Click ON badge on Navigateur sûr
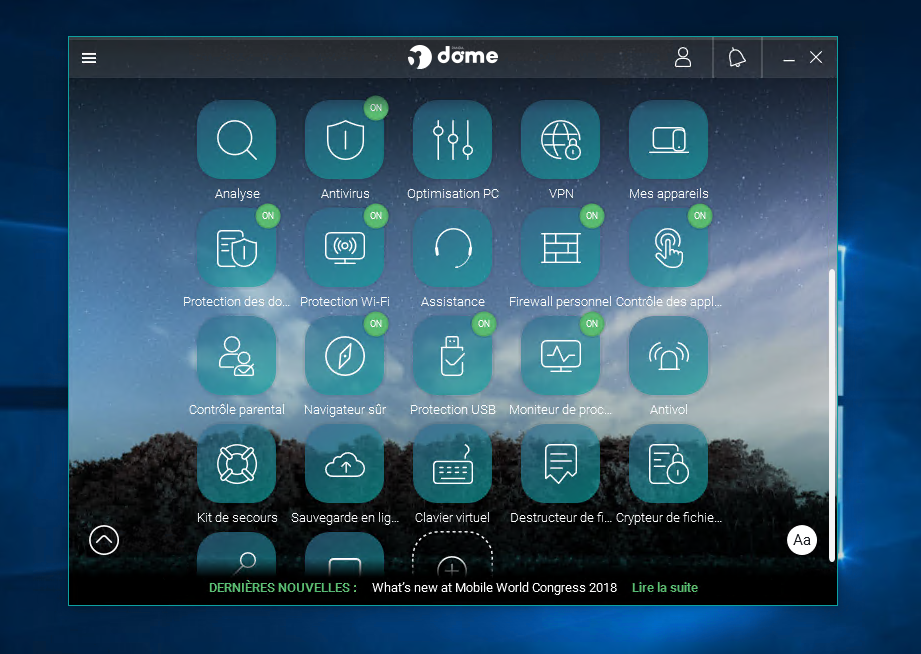The image size is (921, 654). (376, 324)
